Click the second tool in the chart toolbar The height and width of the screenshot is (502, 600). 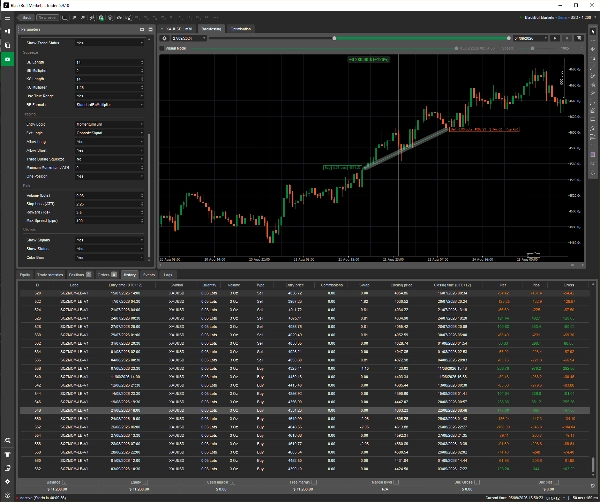pos(593,41)
